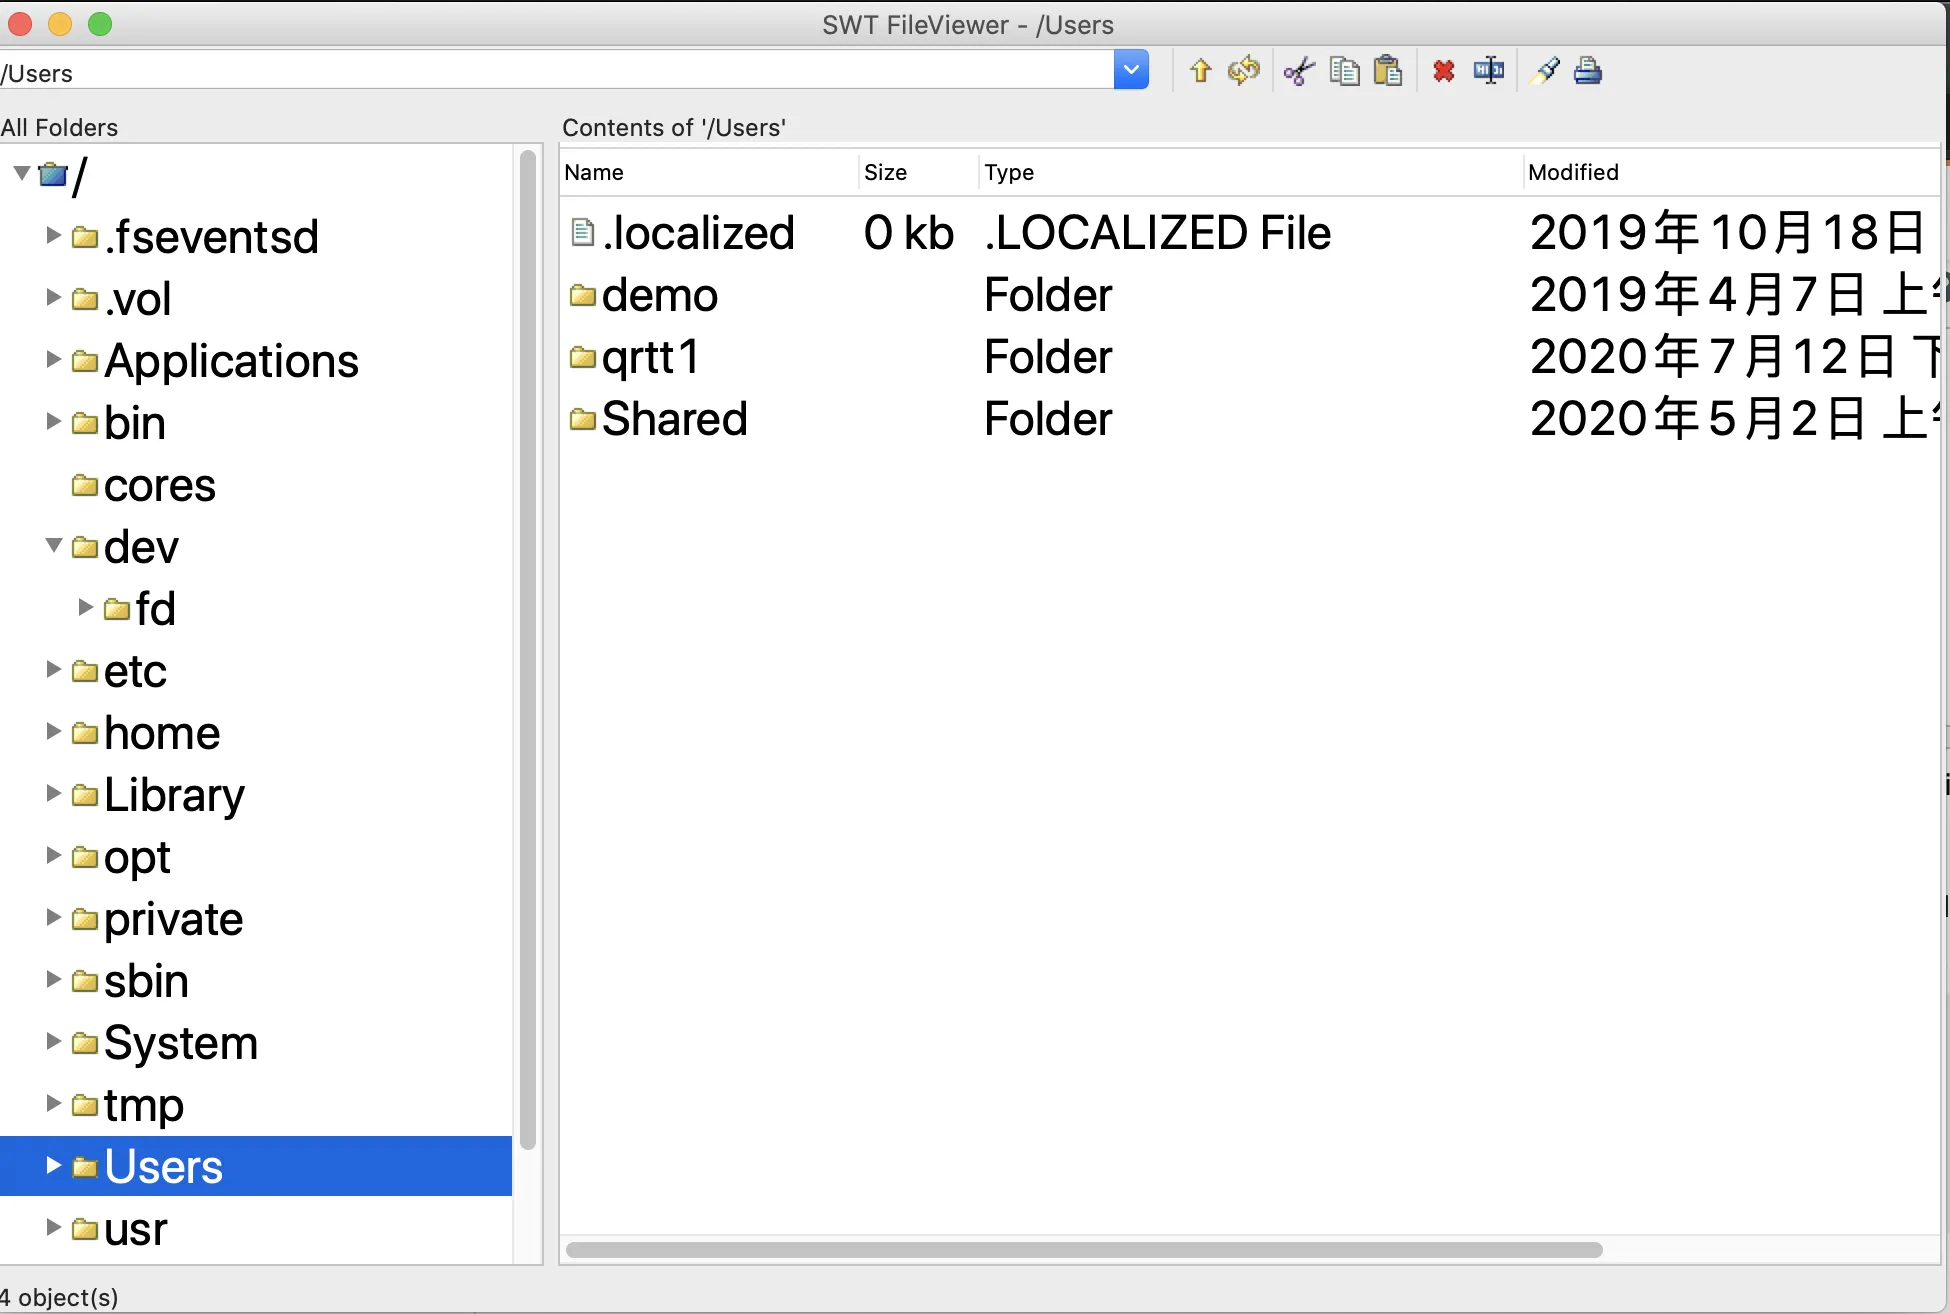The height and width of the screenshot is (1314, 1950).
Task: Click the vertical scrollbar of folder tree
Action: click(x=528, y=650)
